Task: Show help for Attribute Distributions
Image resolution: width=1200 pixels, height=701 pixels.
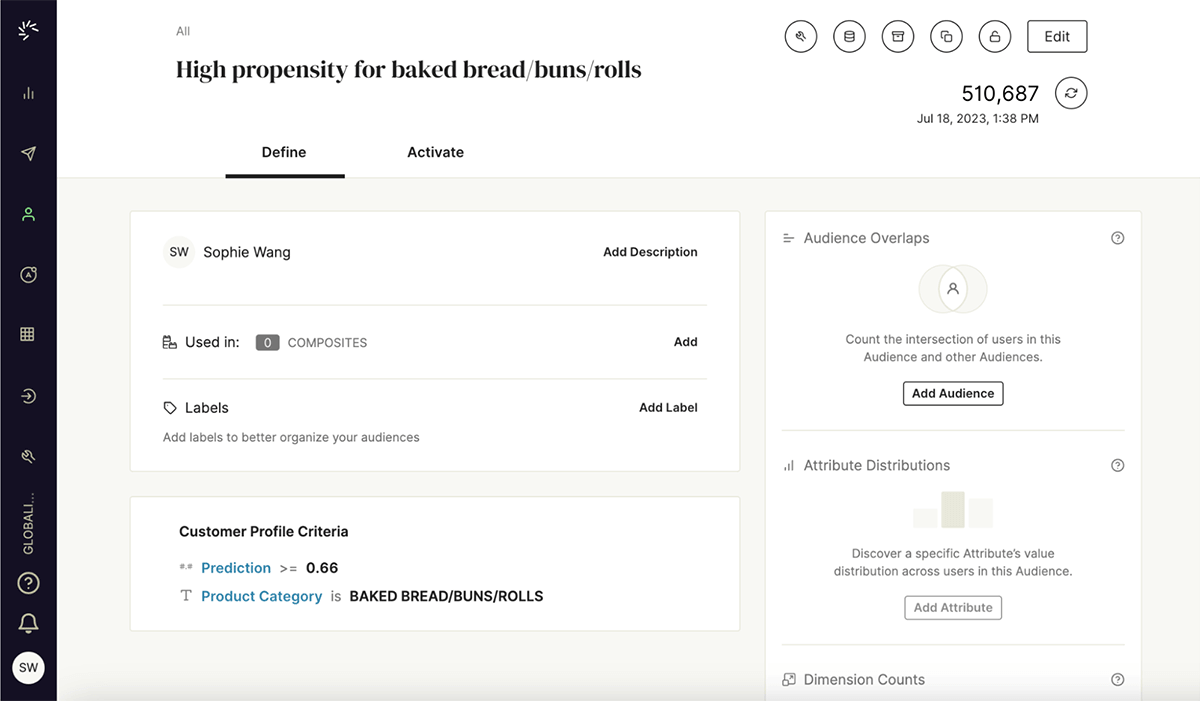Action: click(1118, 465)
